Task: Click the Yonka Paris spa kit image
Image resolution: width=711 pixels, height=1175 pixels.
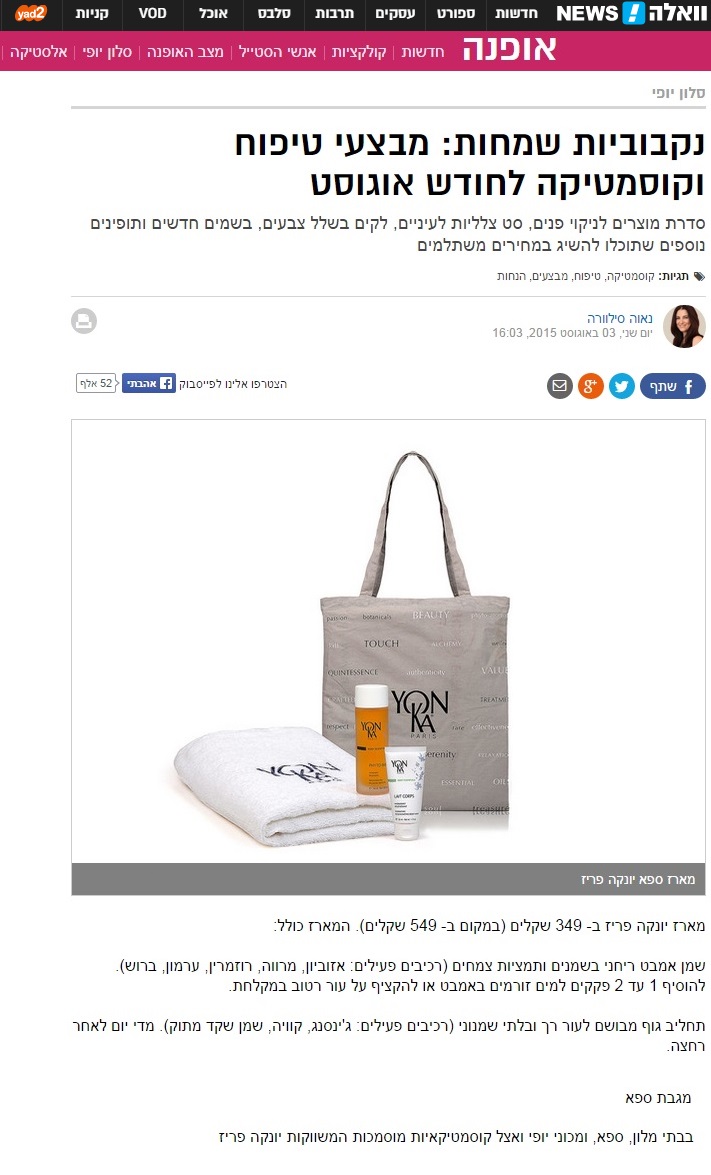Action: 388,641
